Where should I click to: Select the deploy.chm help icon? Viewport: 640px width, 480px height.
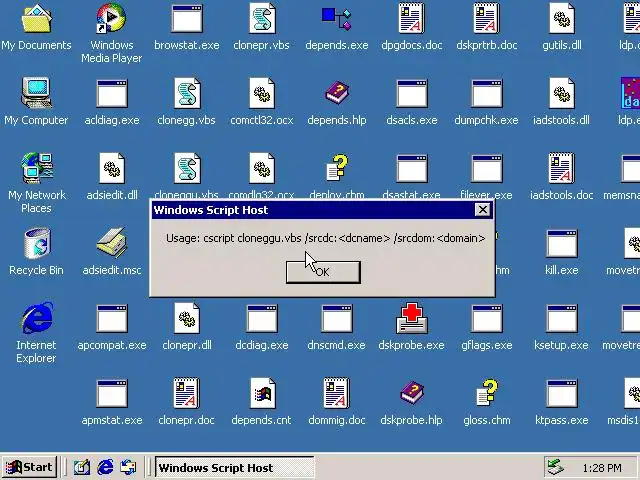tap(337, 169)
